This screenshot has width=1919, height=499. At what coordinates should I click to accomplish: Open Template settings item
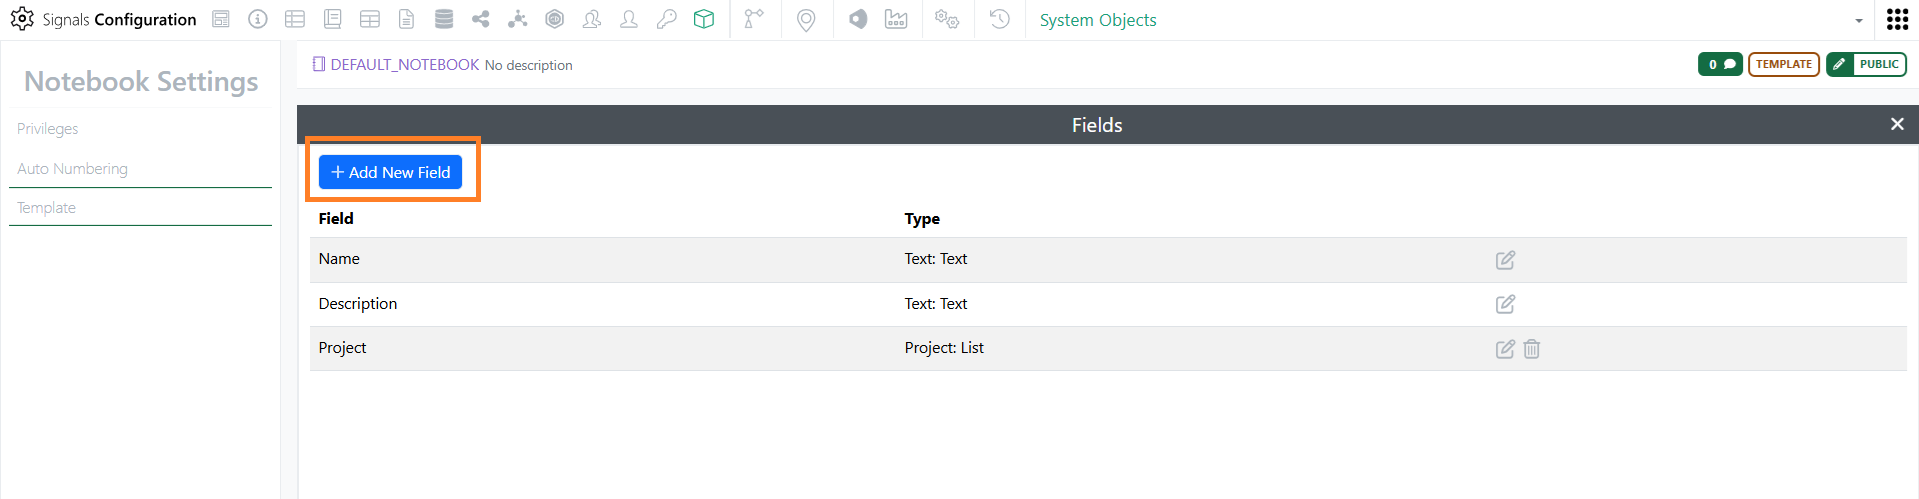pyautogui.click(x=46, y=208)
